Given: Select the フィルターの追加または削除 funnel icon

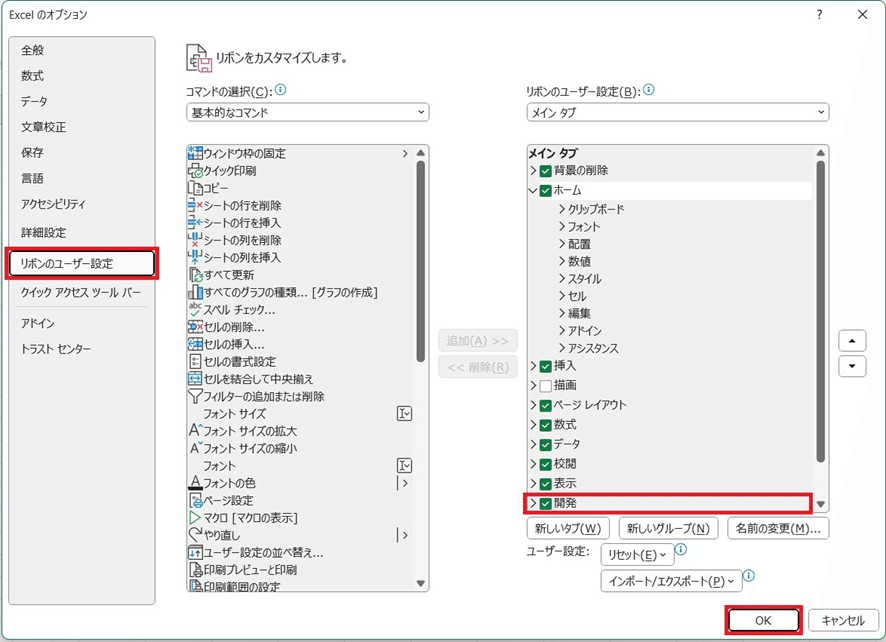Looking at the screenshot, I should click(x=195, y=396).
